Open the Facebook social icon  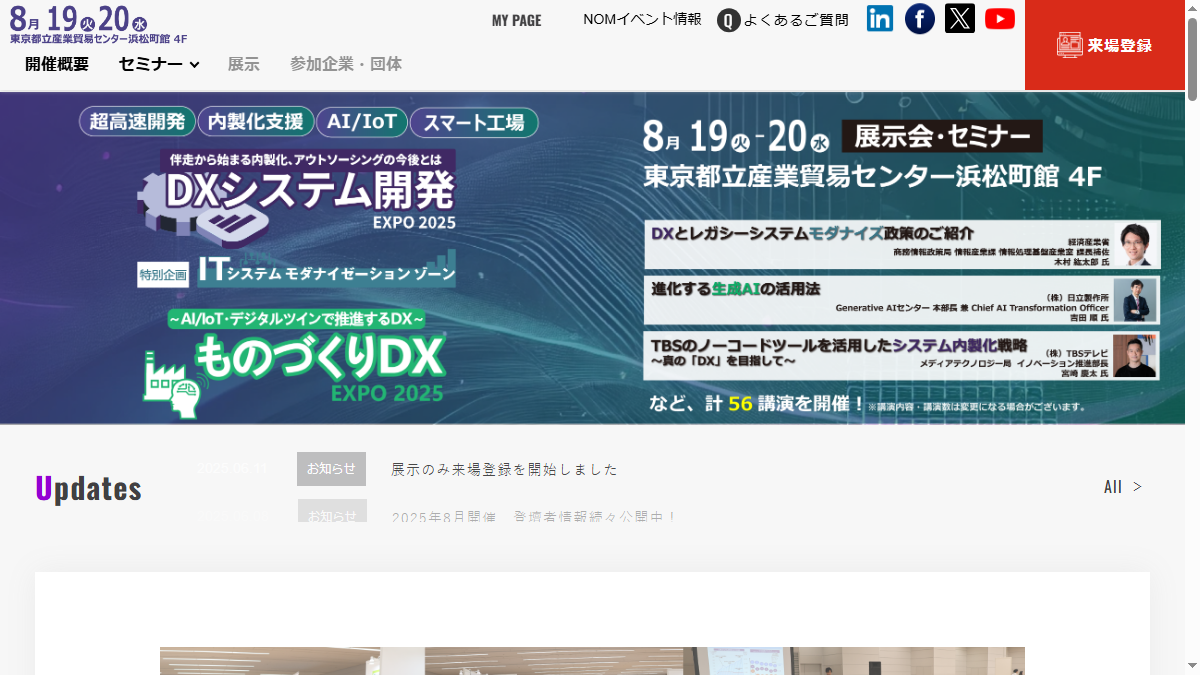(920, 18)
